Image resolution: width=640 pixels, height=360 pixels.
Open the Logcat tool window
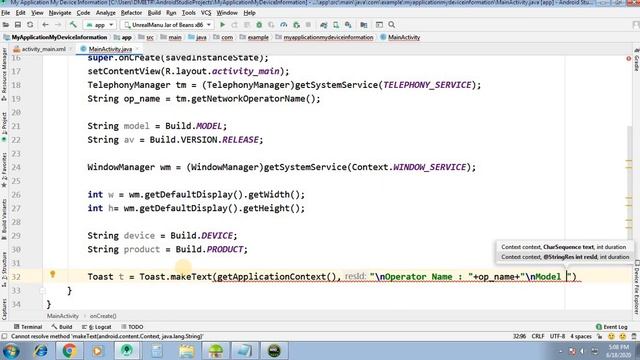[x=97, y=327]
